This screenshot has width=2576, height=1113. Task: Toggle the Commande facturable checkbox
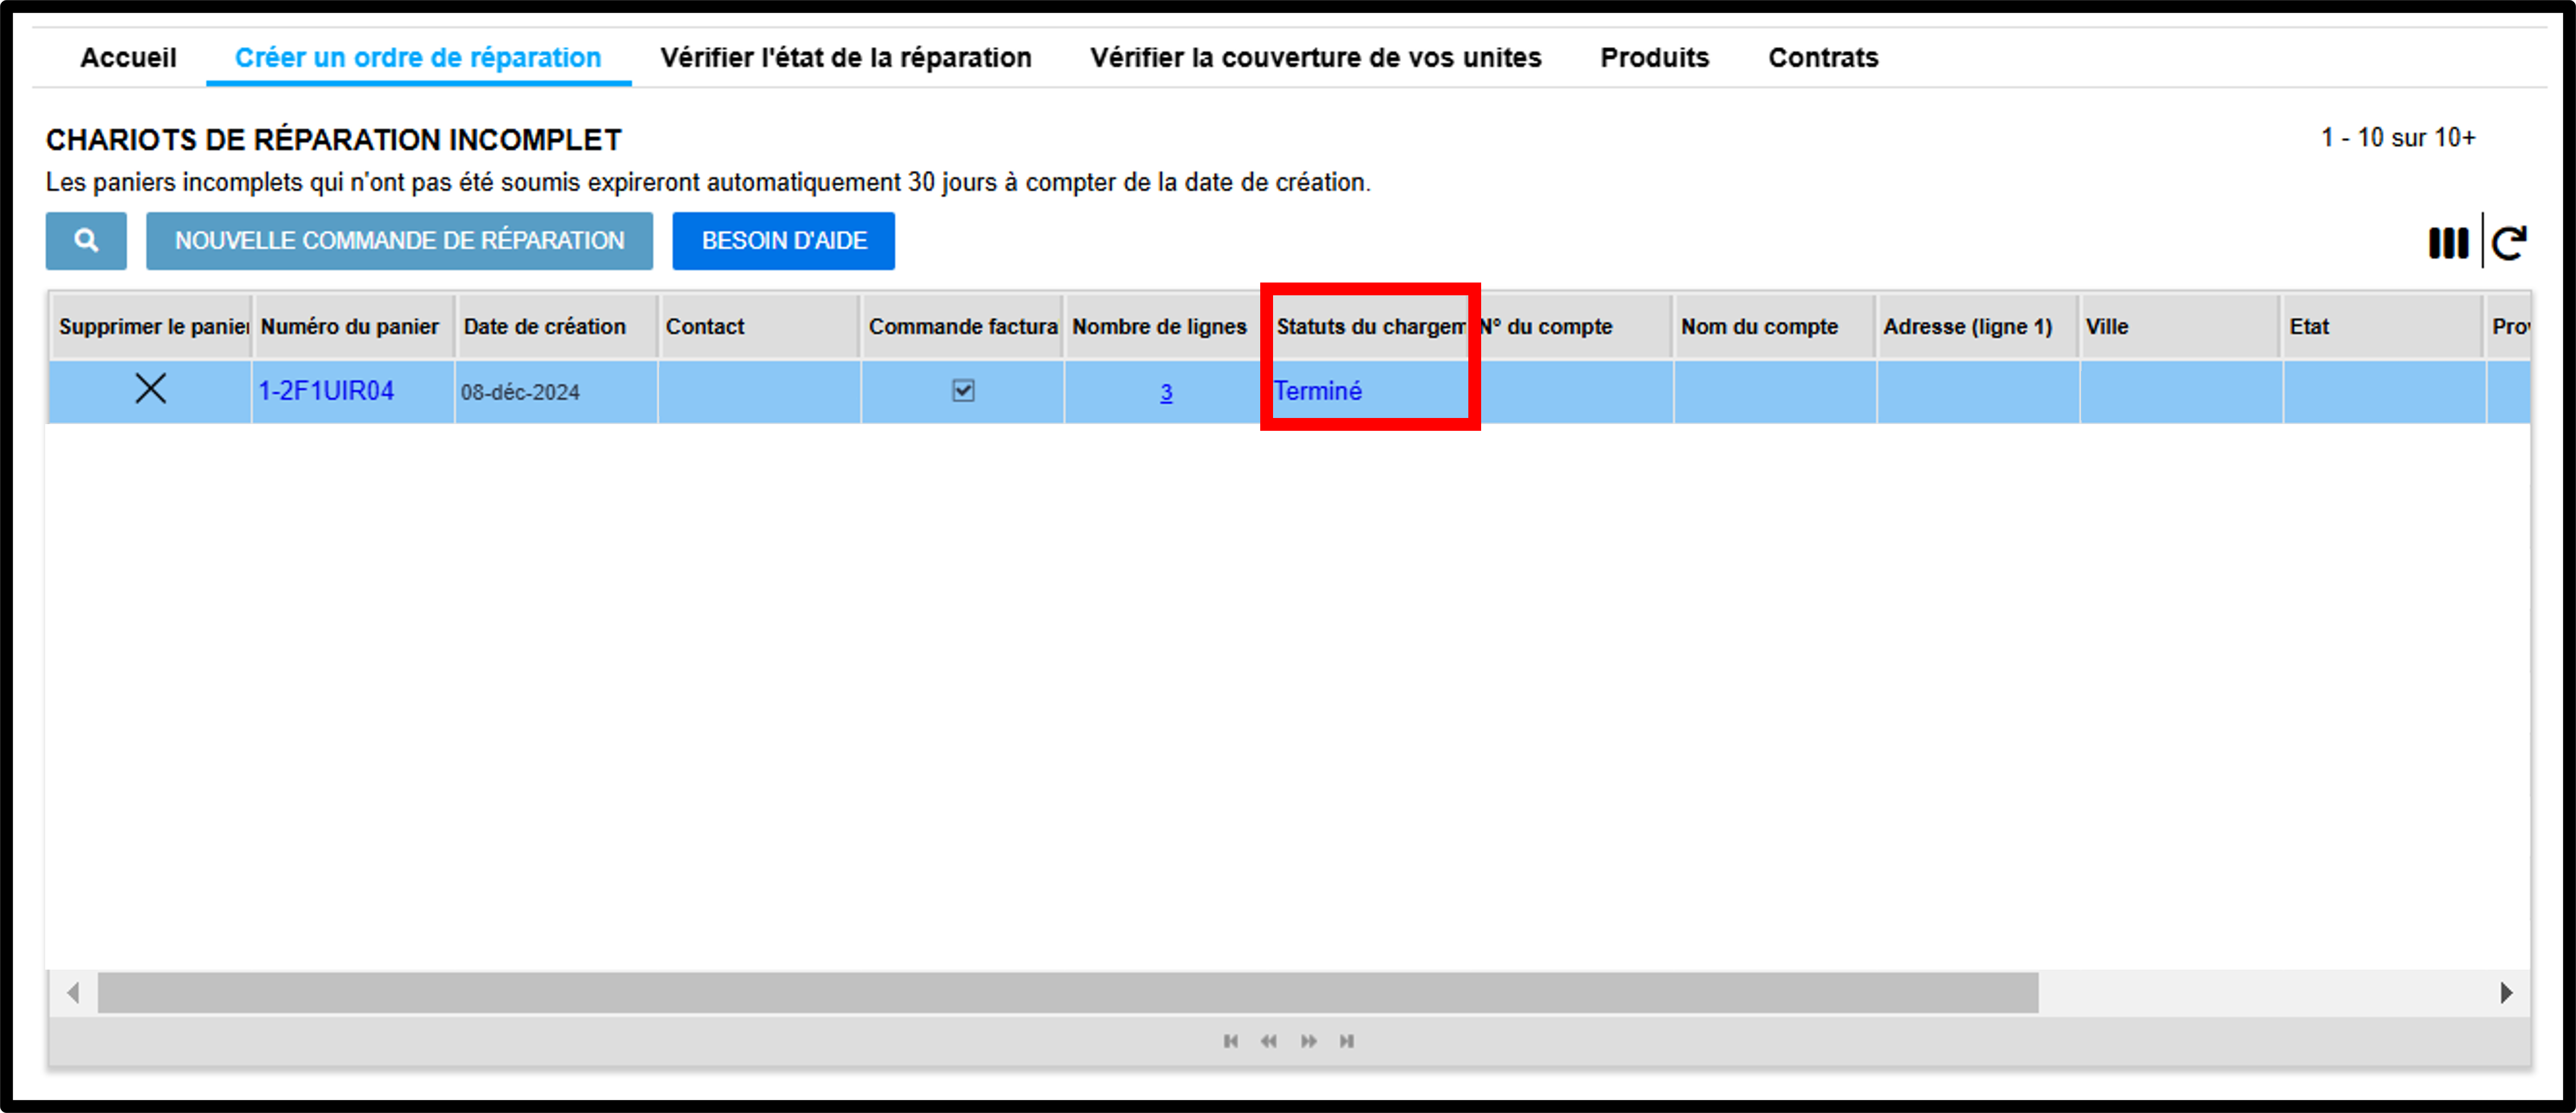pos(963,391)
